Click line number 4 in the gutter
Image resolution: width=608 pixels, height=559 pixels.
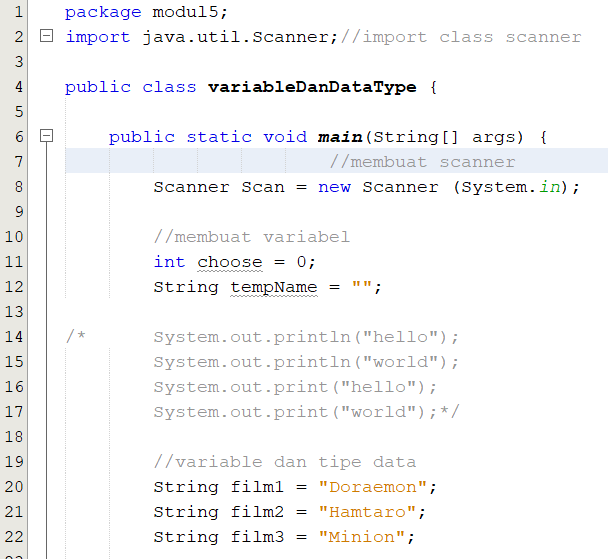(19, 87)
